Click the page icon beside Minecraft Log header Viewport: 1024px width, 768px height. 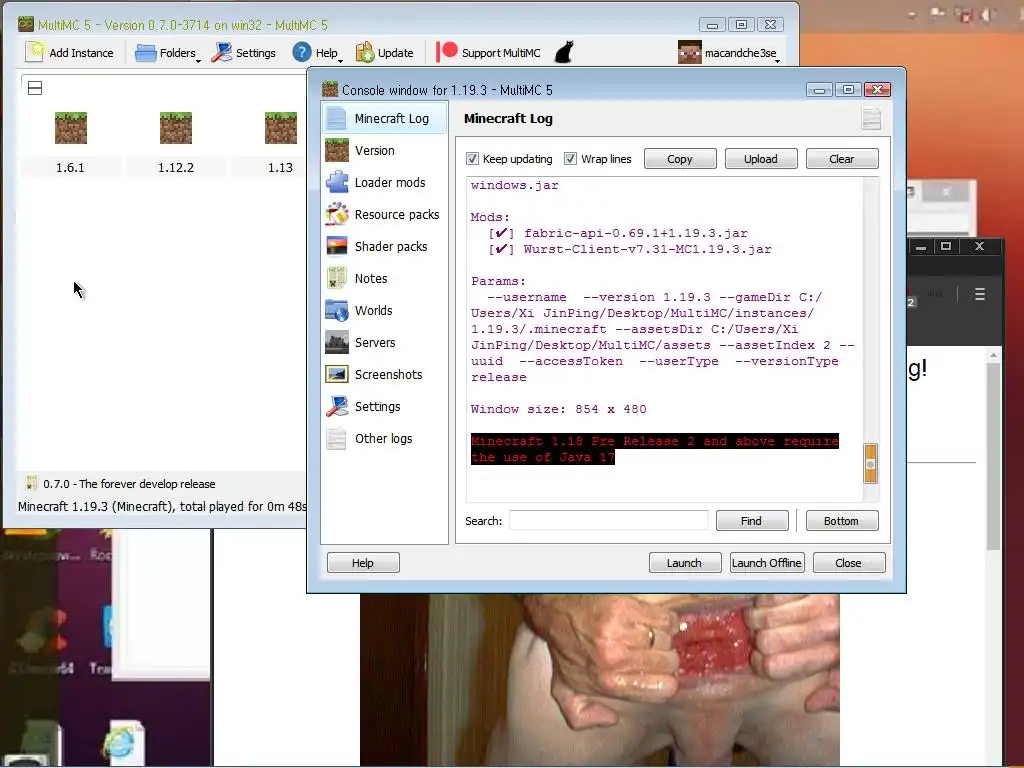[871, 118]
